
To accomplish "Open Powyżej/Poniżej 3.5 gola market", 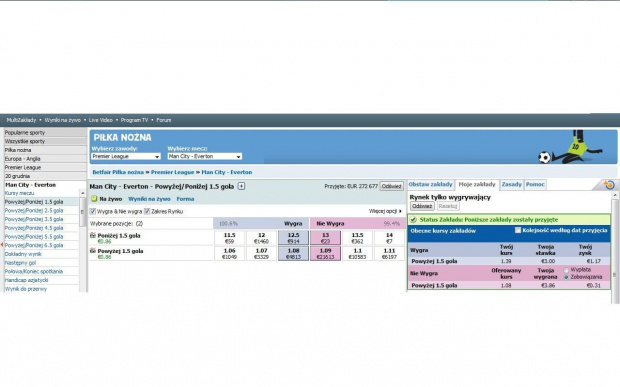I will (34, 219).
